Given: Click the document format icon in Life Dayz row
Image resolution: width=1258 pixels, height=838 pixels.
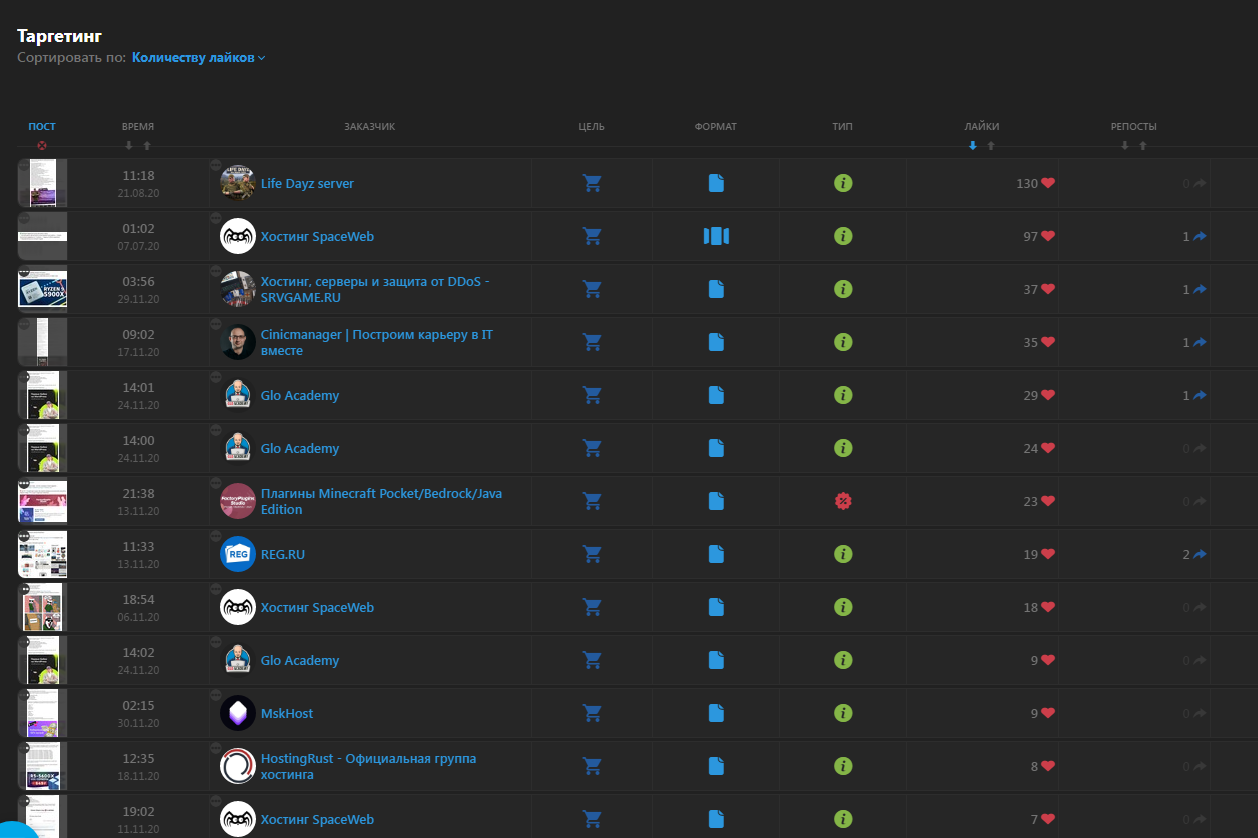Looking at the screenshot, I should [716, 183].
